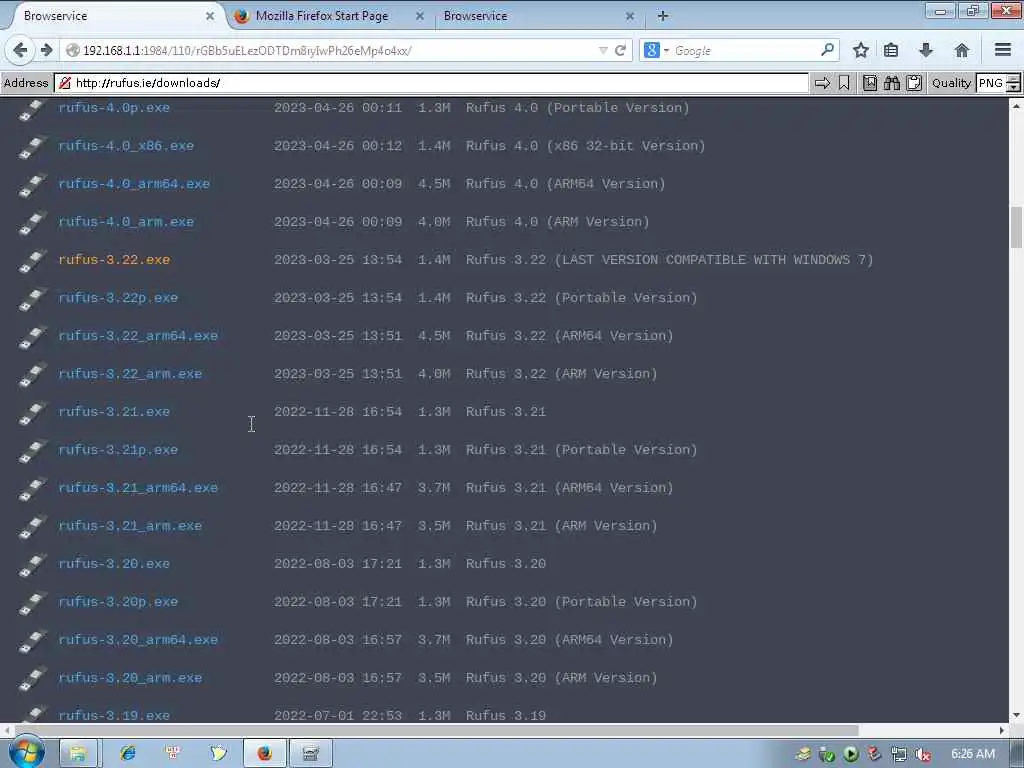Click the Browservice bookmarks page icon

pos(870,83)
